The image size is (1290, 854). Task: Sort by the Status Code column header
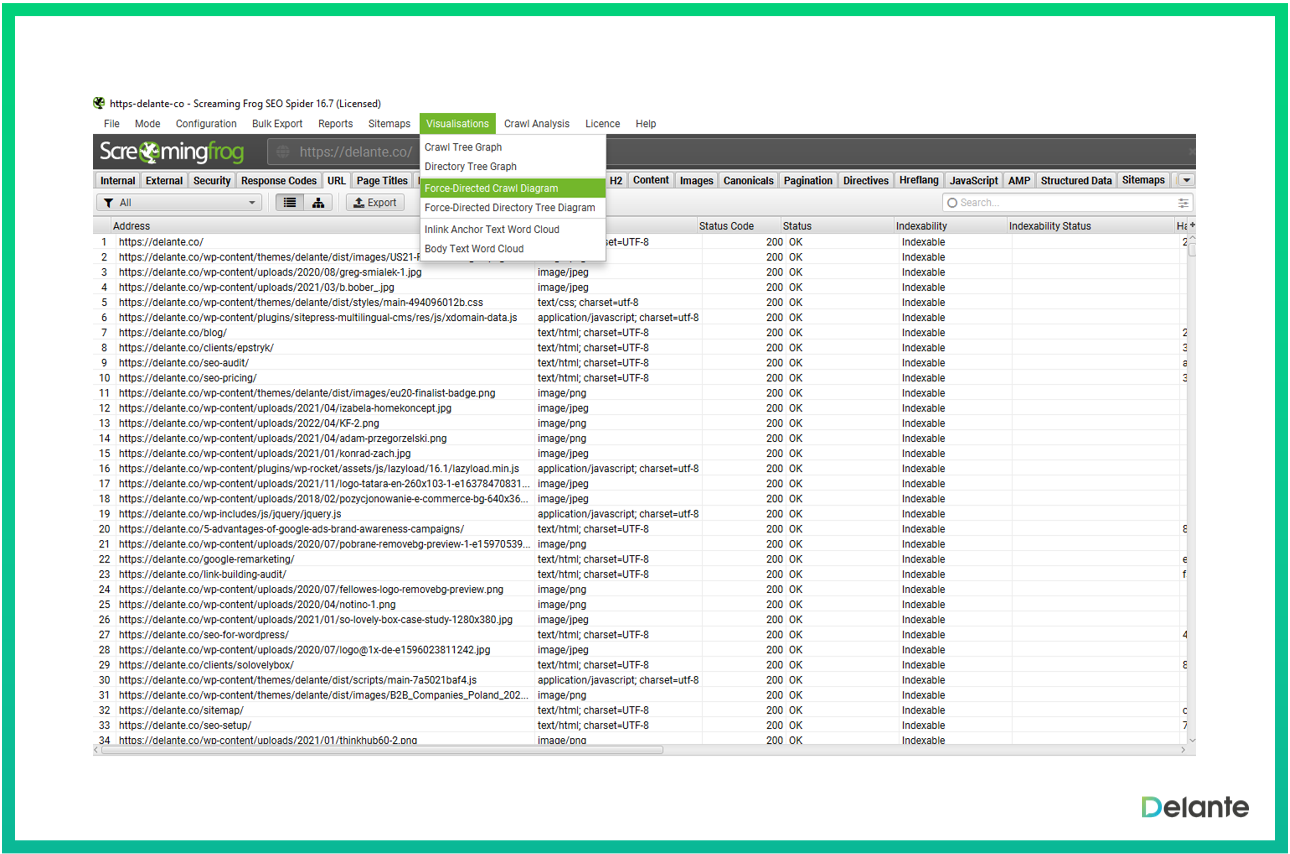click(x=727, y=226)
